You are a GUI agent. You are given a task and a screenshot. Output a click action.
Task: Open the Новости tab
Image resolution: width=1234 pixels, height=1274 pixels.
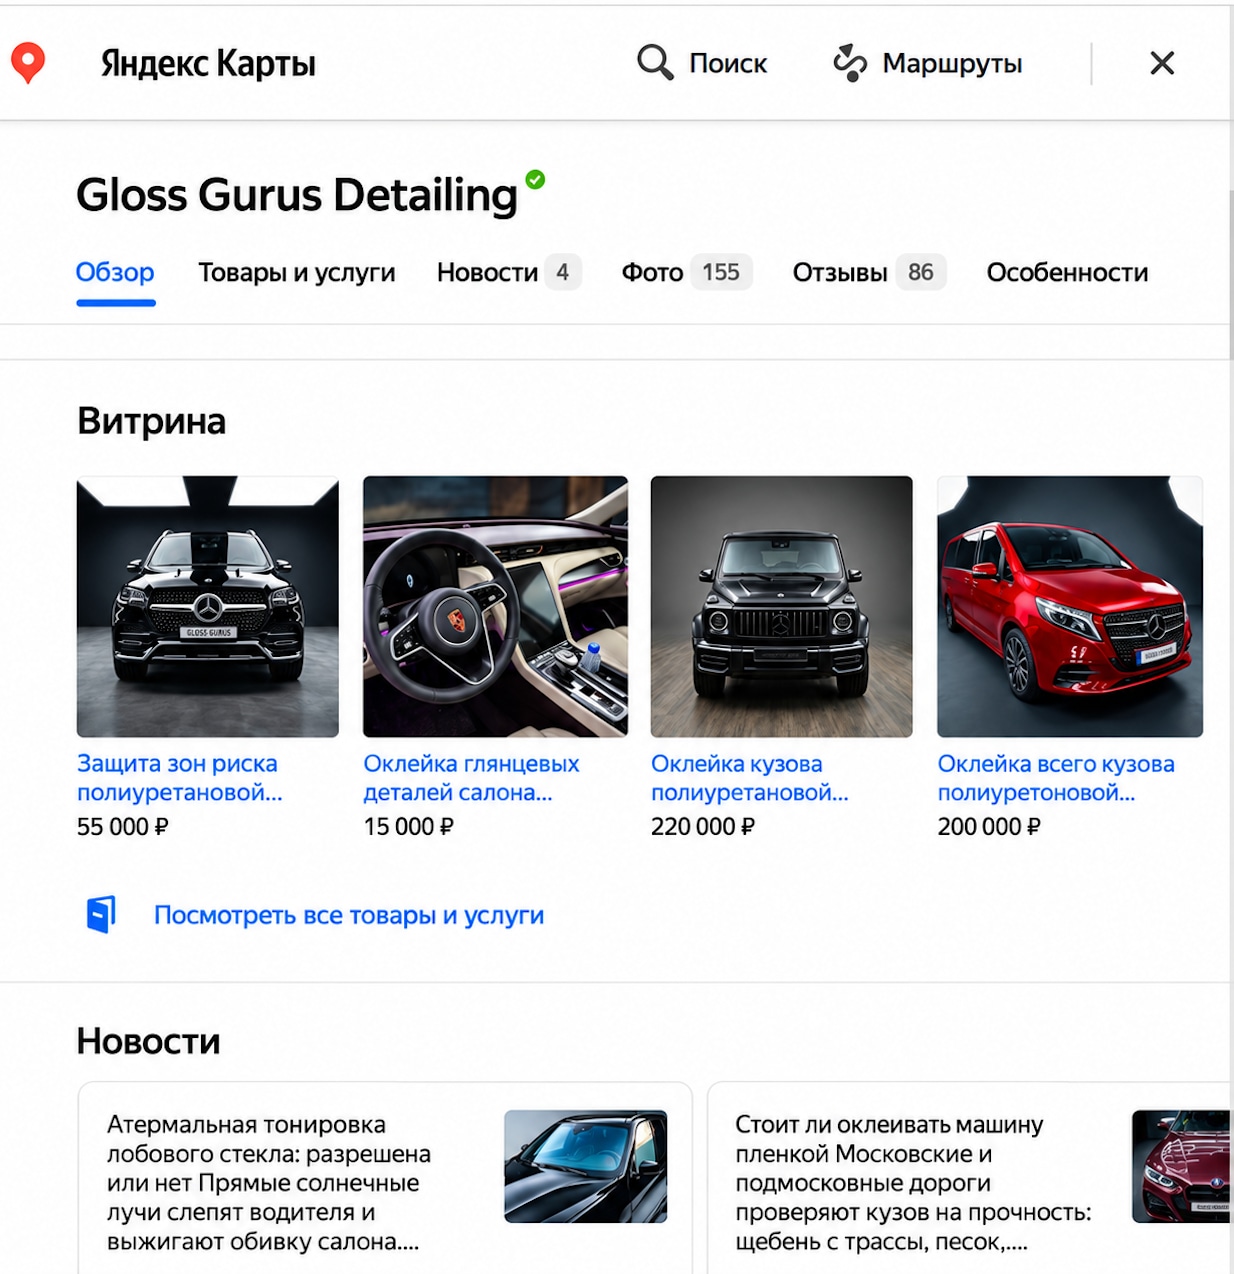click(487, 272)
